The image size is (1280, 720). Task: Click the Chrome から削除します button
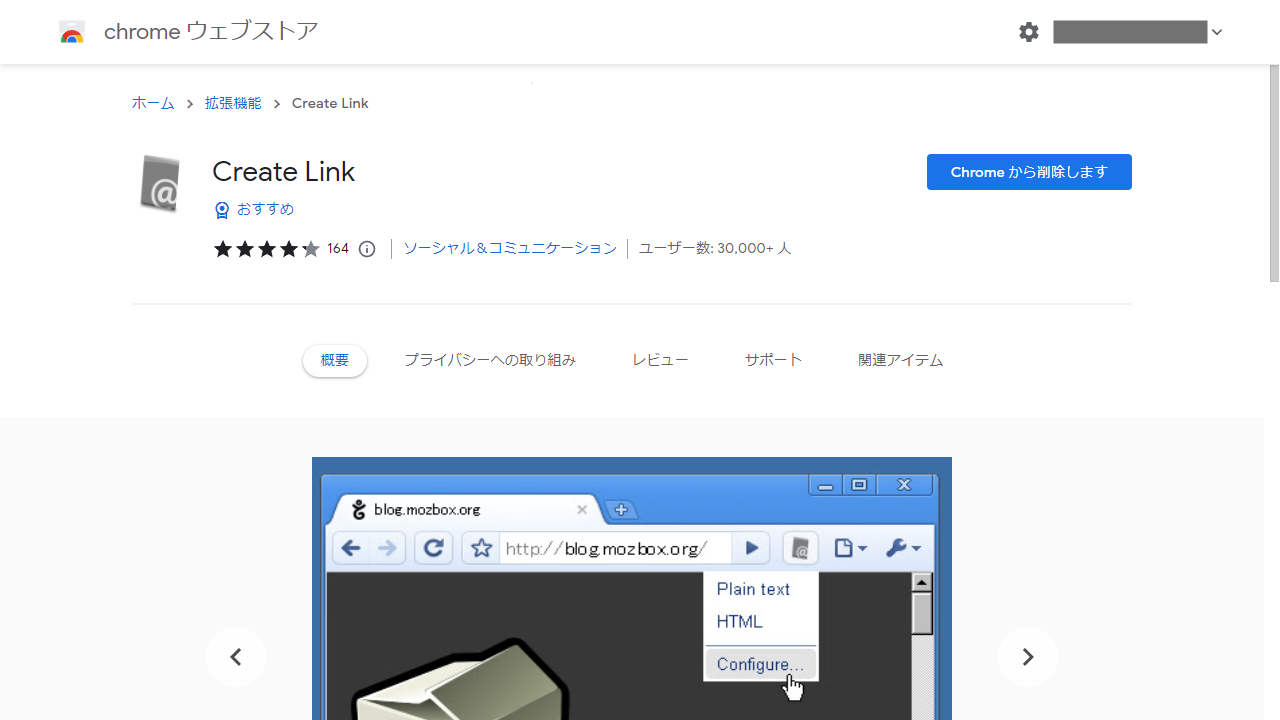point(1029,172)
